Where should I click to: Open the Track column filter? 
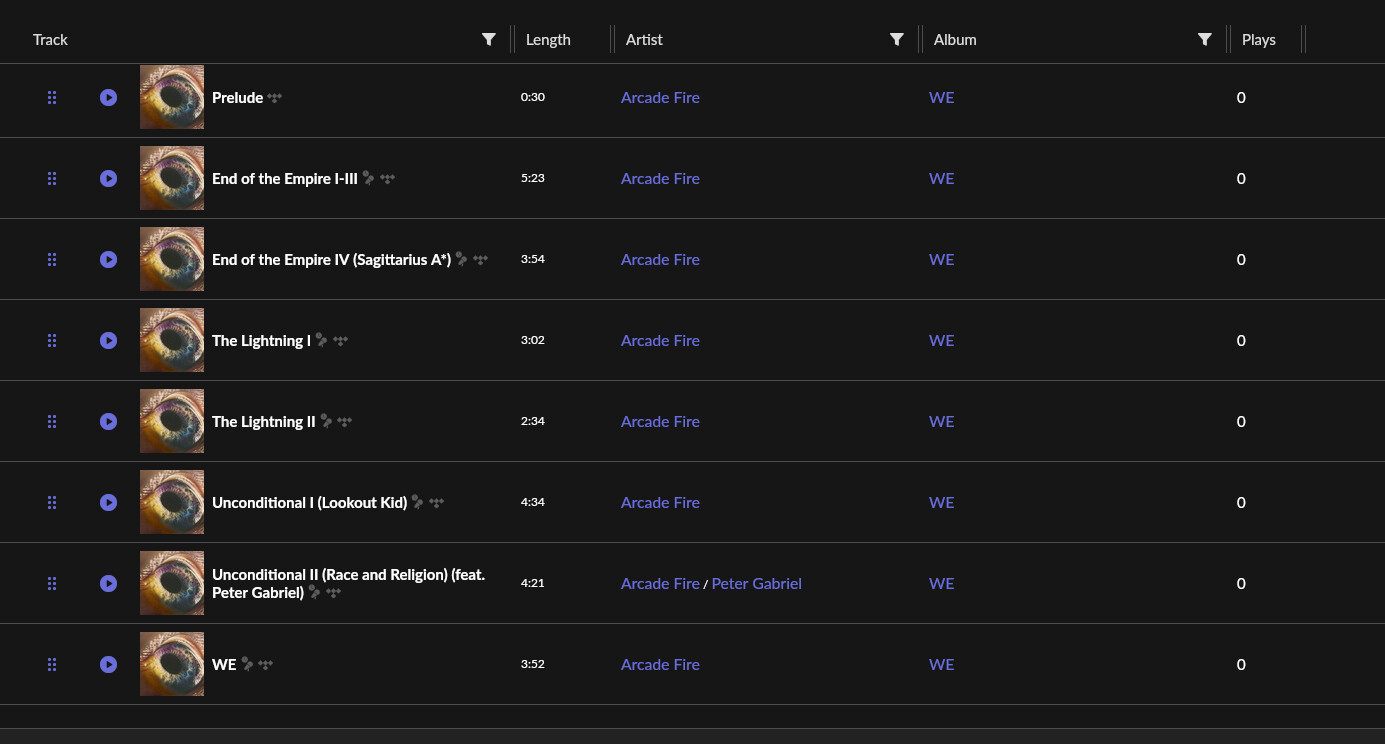(x=488, y=39)
